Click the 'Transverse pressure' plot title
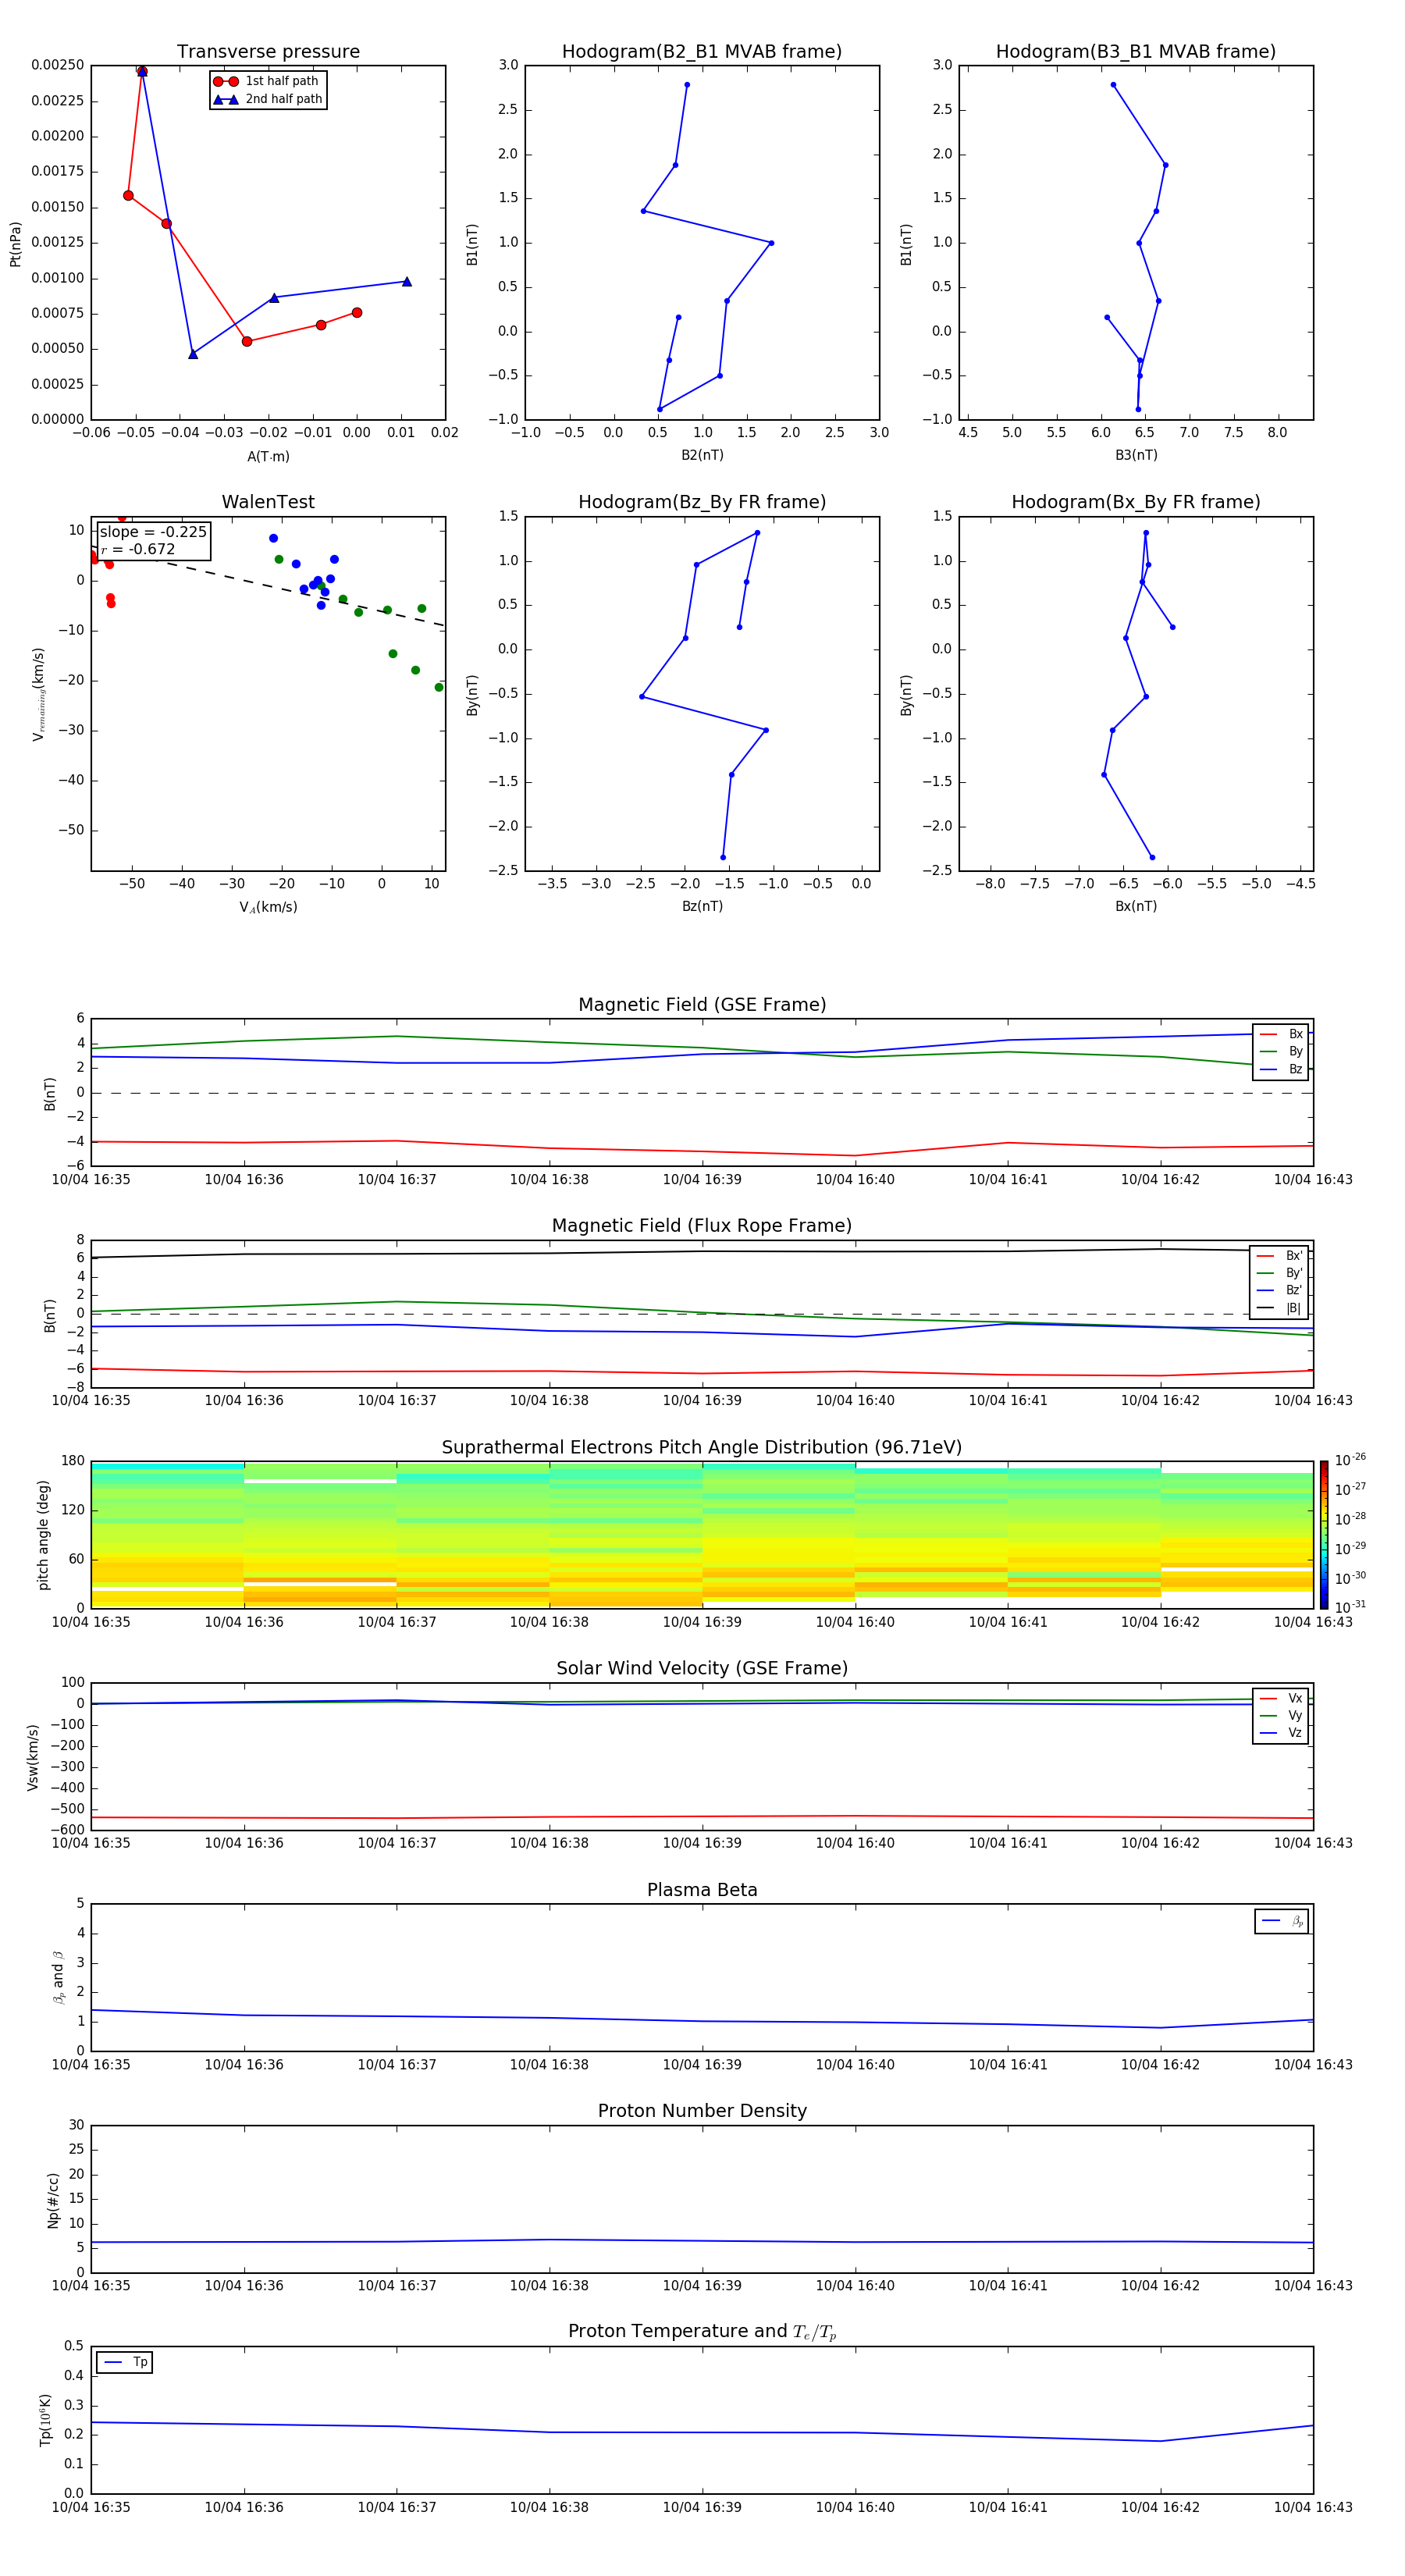The image size is (1405, 2576). point(268,52)
